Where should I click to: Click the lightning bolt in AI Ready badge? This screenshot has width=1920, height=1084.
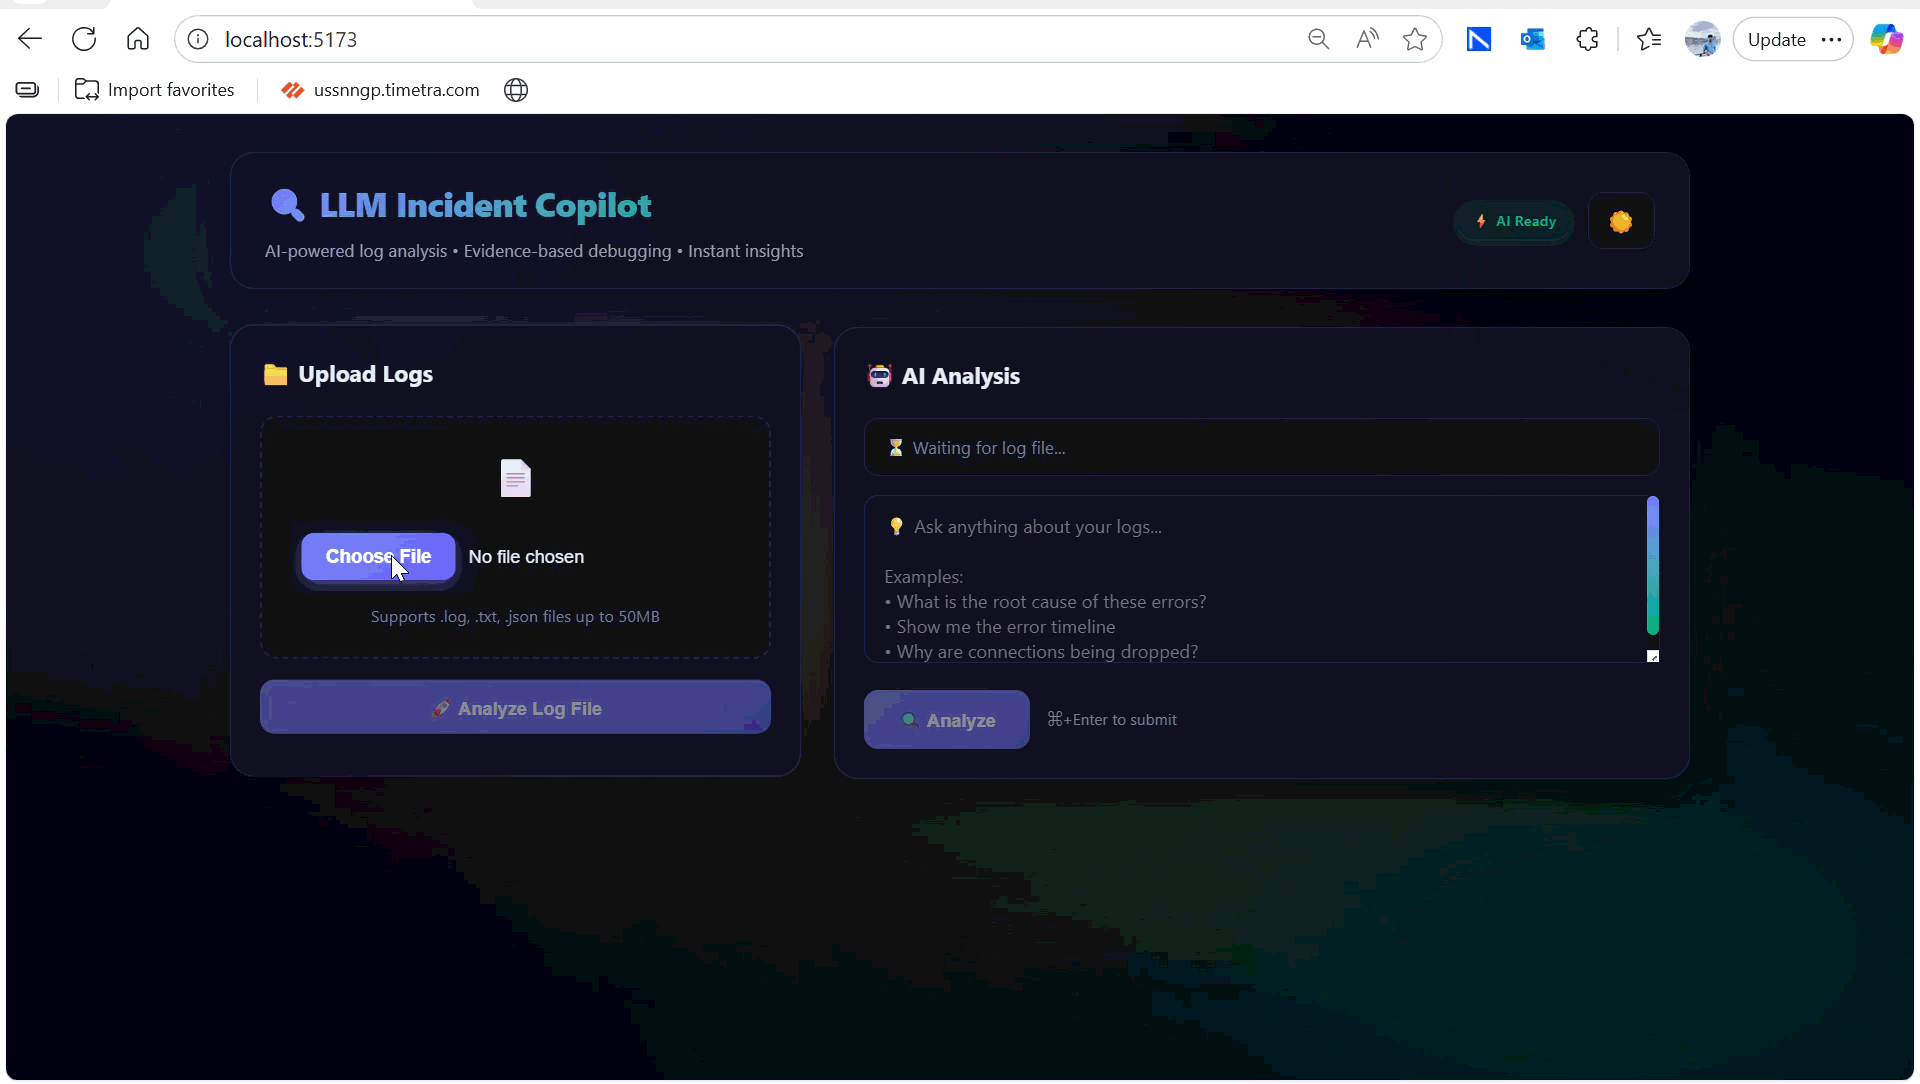1482,221
